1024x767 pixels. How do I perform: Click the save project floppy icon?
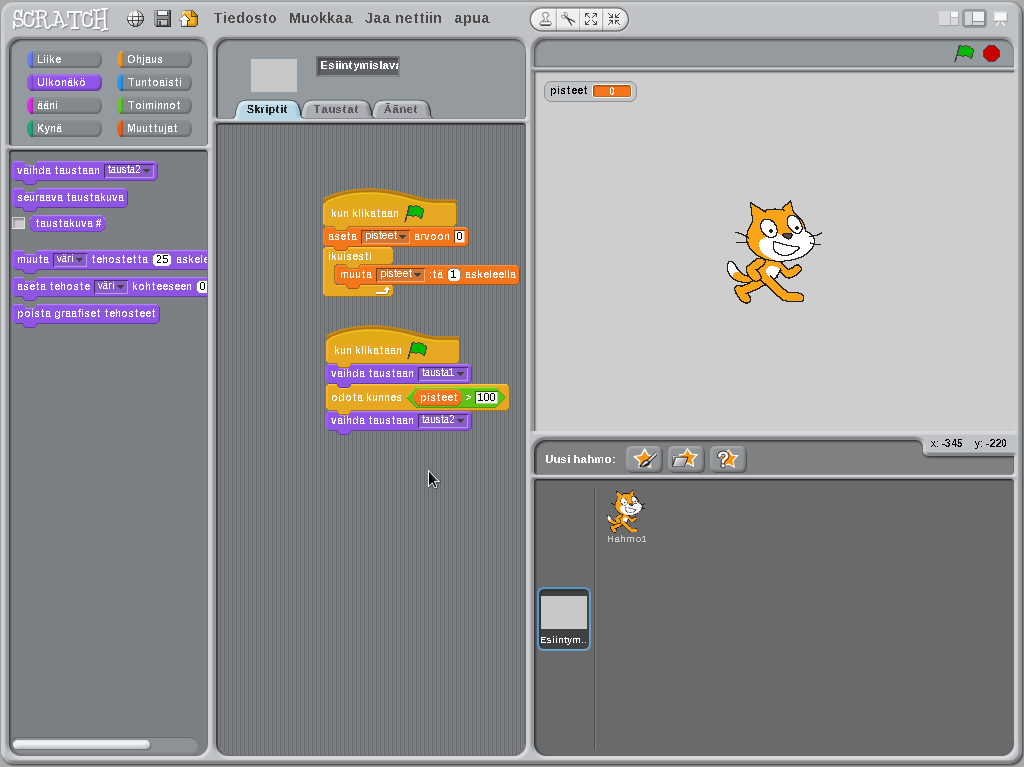coord(163,19)
